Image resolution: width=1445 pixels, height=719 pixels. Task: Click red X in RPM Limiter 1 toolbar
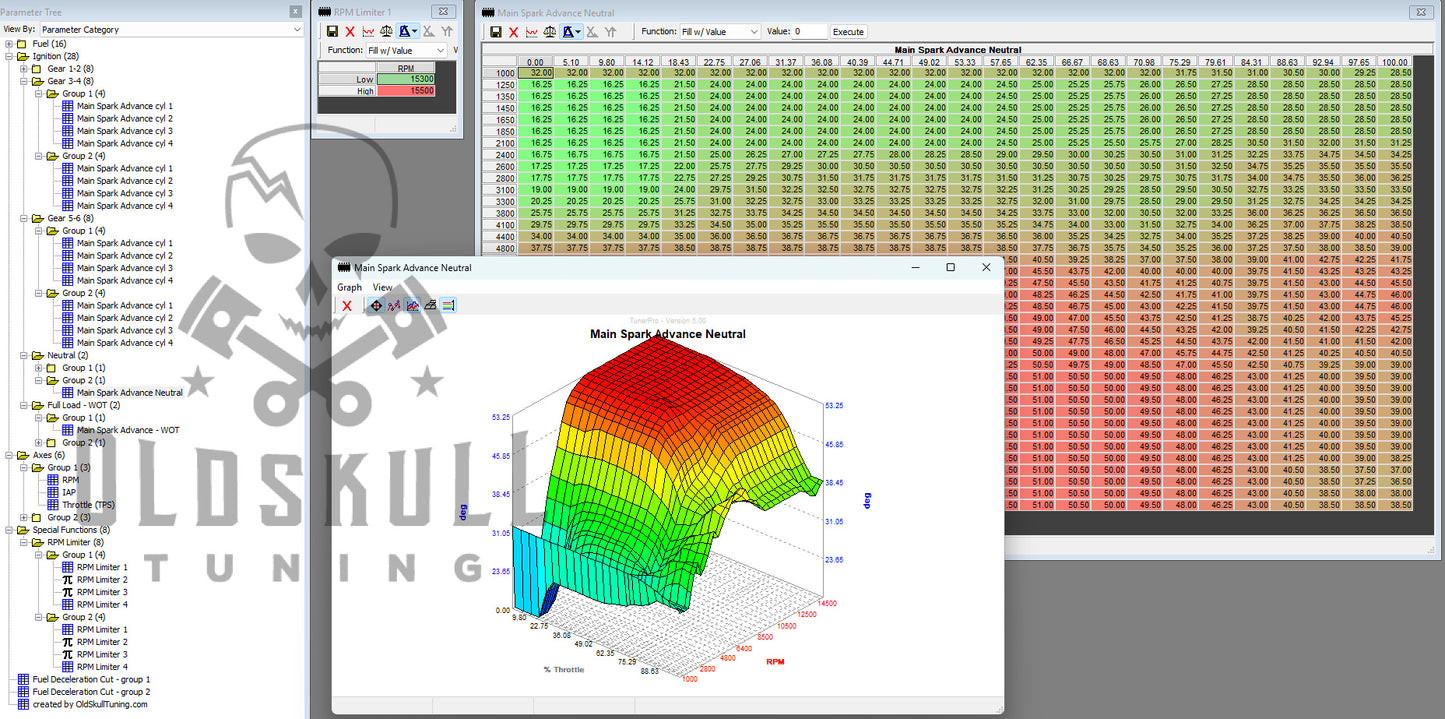pyautogui.click(x=350, y=32)
